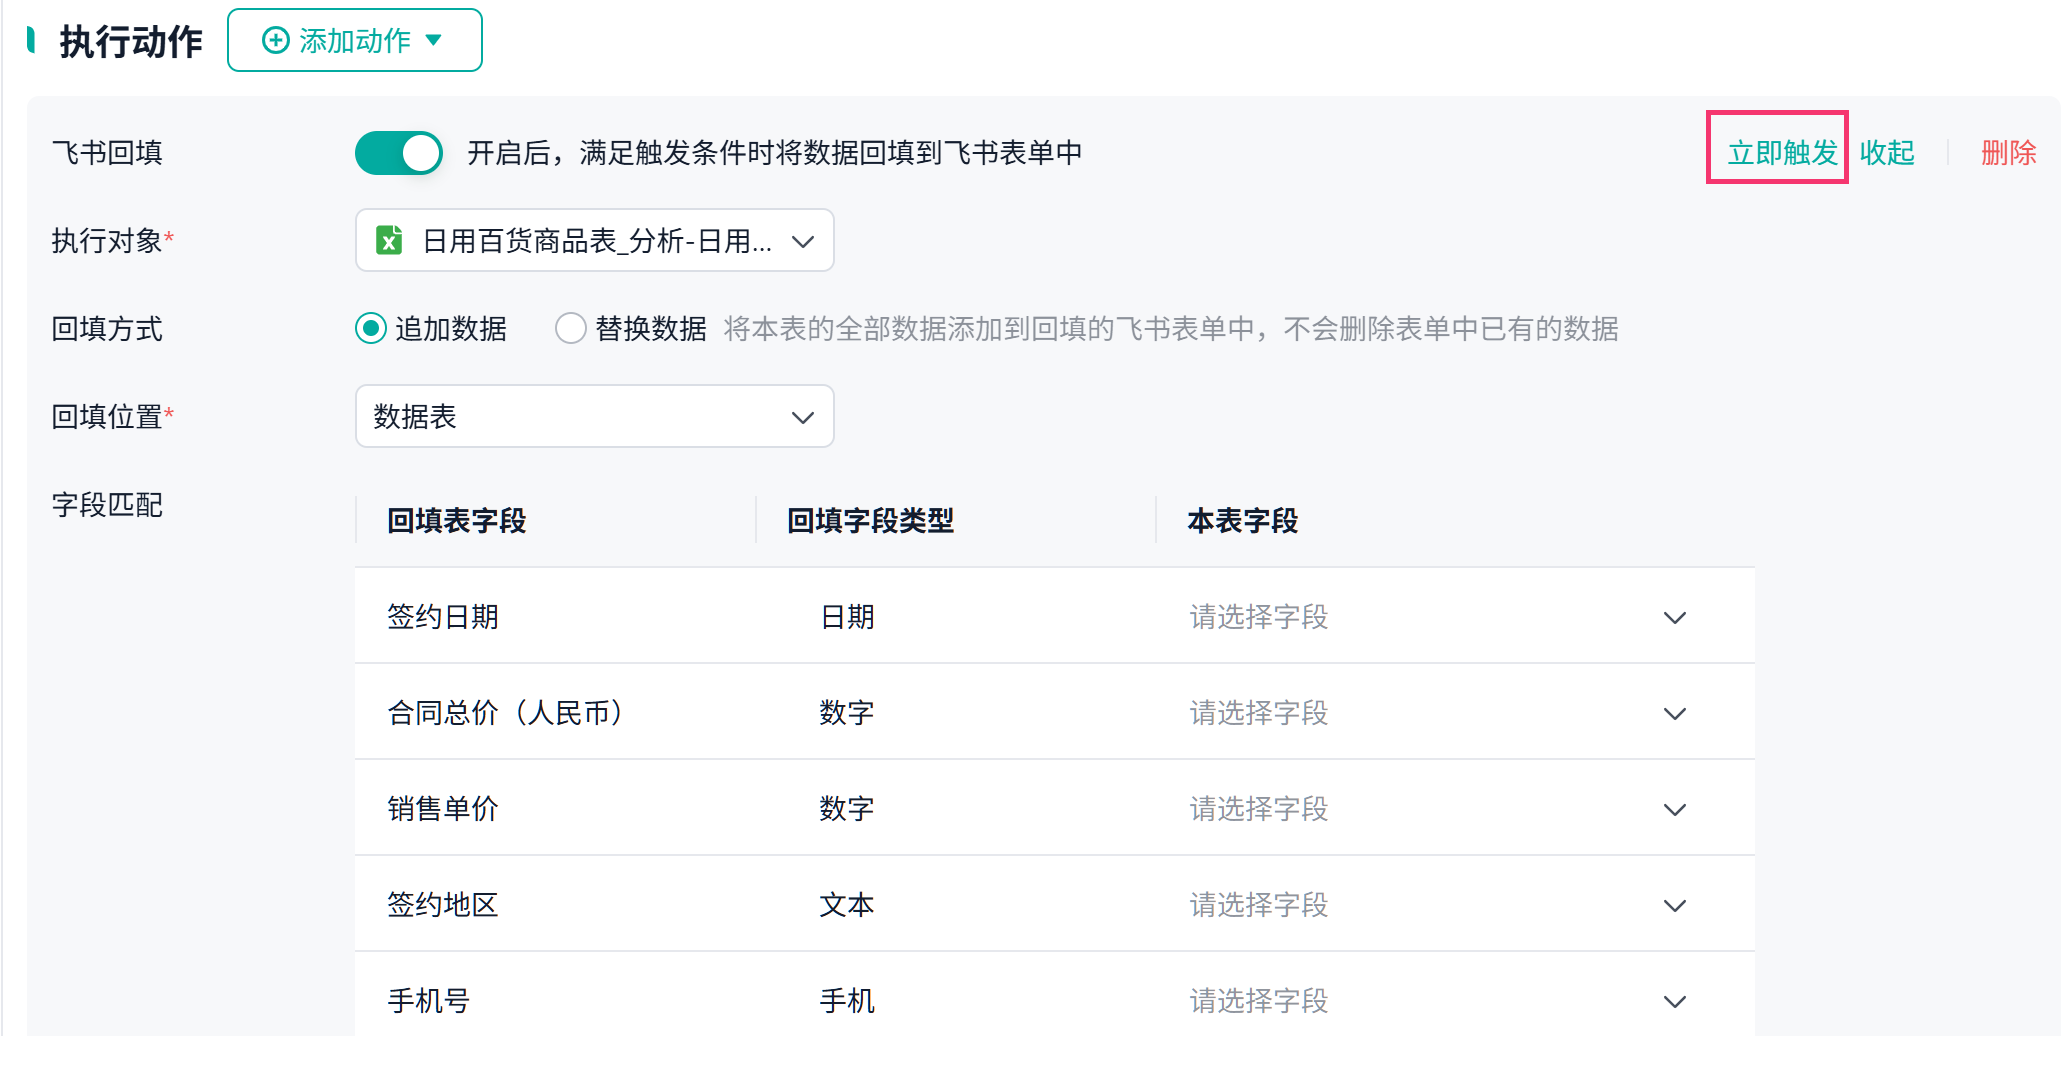Choose field for 合同总价（人民币） row

tap(1436, 713)
